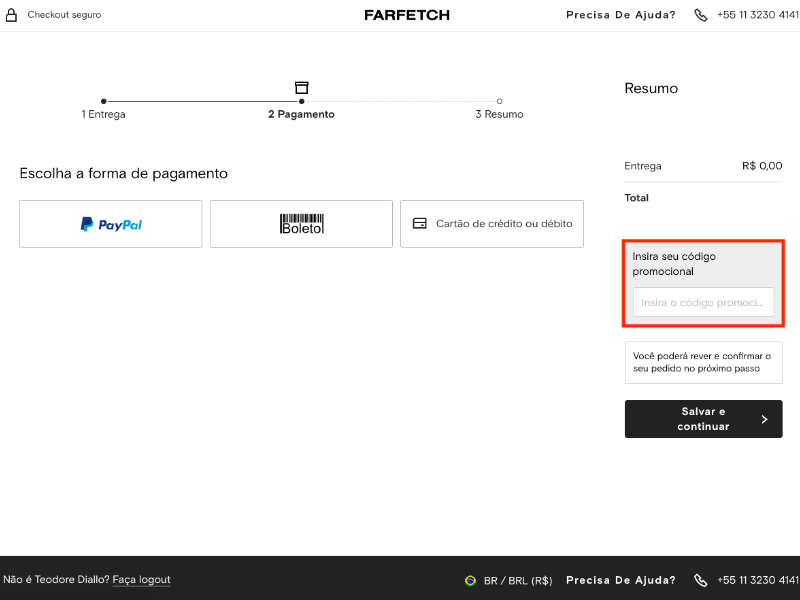Click the Total label in summary
Viewport: 800px width, 600px height.
tap(637, 198)
